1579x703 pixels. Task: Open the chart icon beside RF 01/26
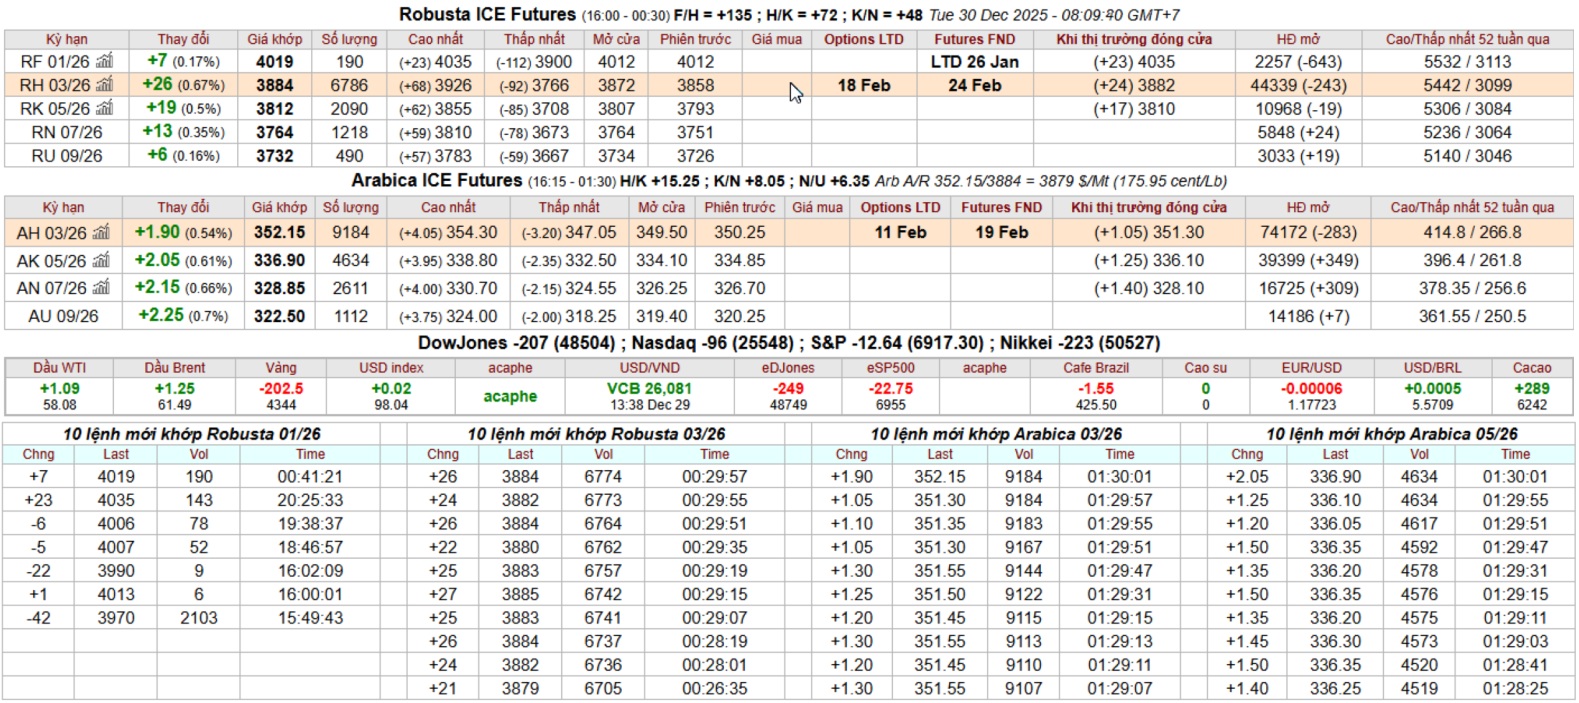point(105,62)
